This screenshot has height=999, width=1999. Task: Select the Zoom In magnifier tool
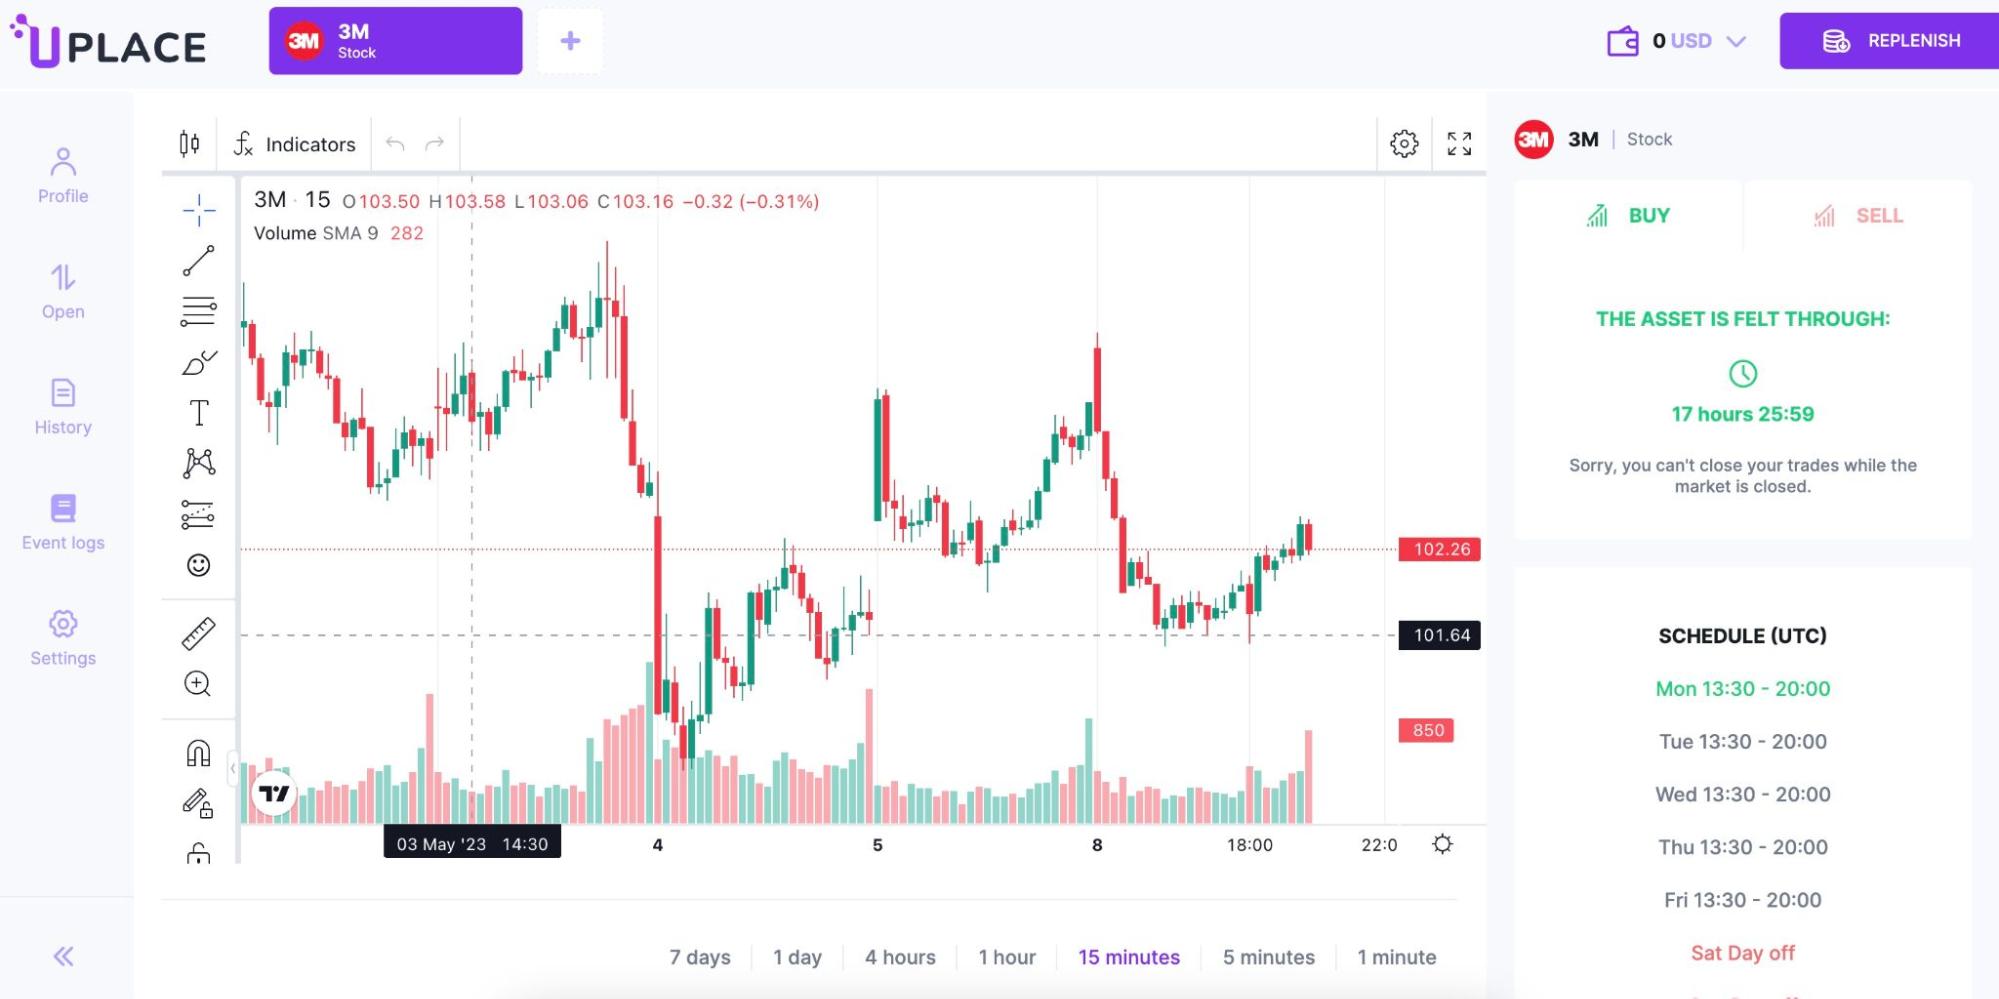pyautogui.click(x=198, y=684)
